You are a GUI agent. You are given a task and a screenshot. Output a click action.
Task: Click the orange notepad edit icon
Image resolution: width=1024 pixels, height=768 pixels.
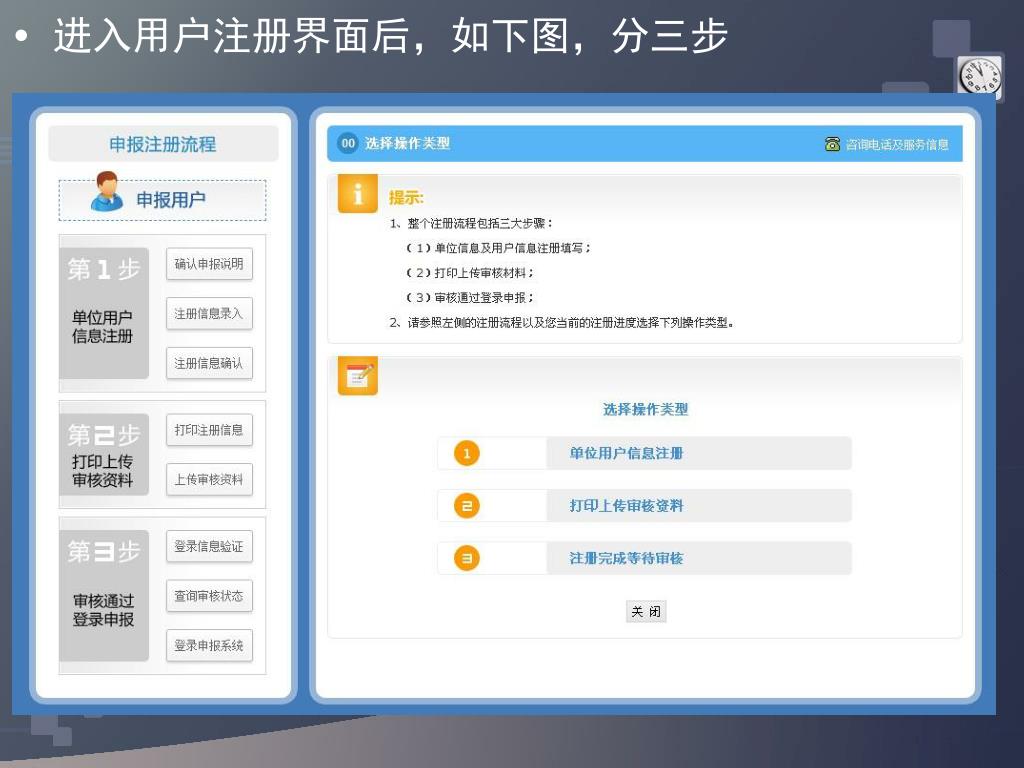pos(357,376)
